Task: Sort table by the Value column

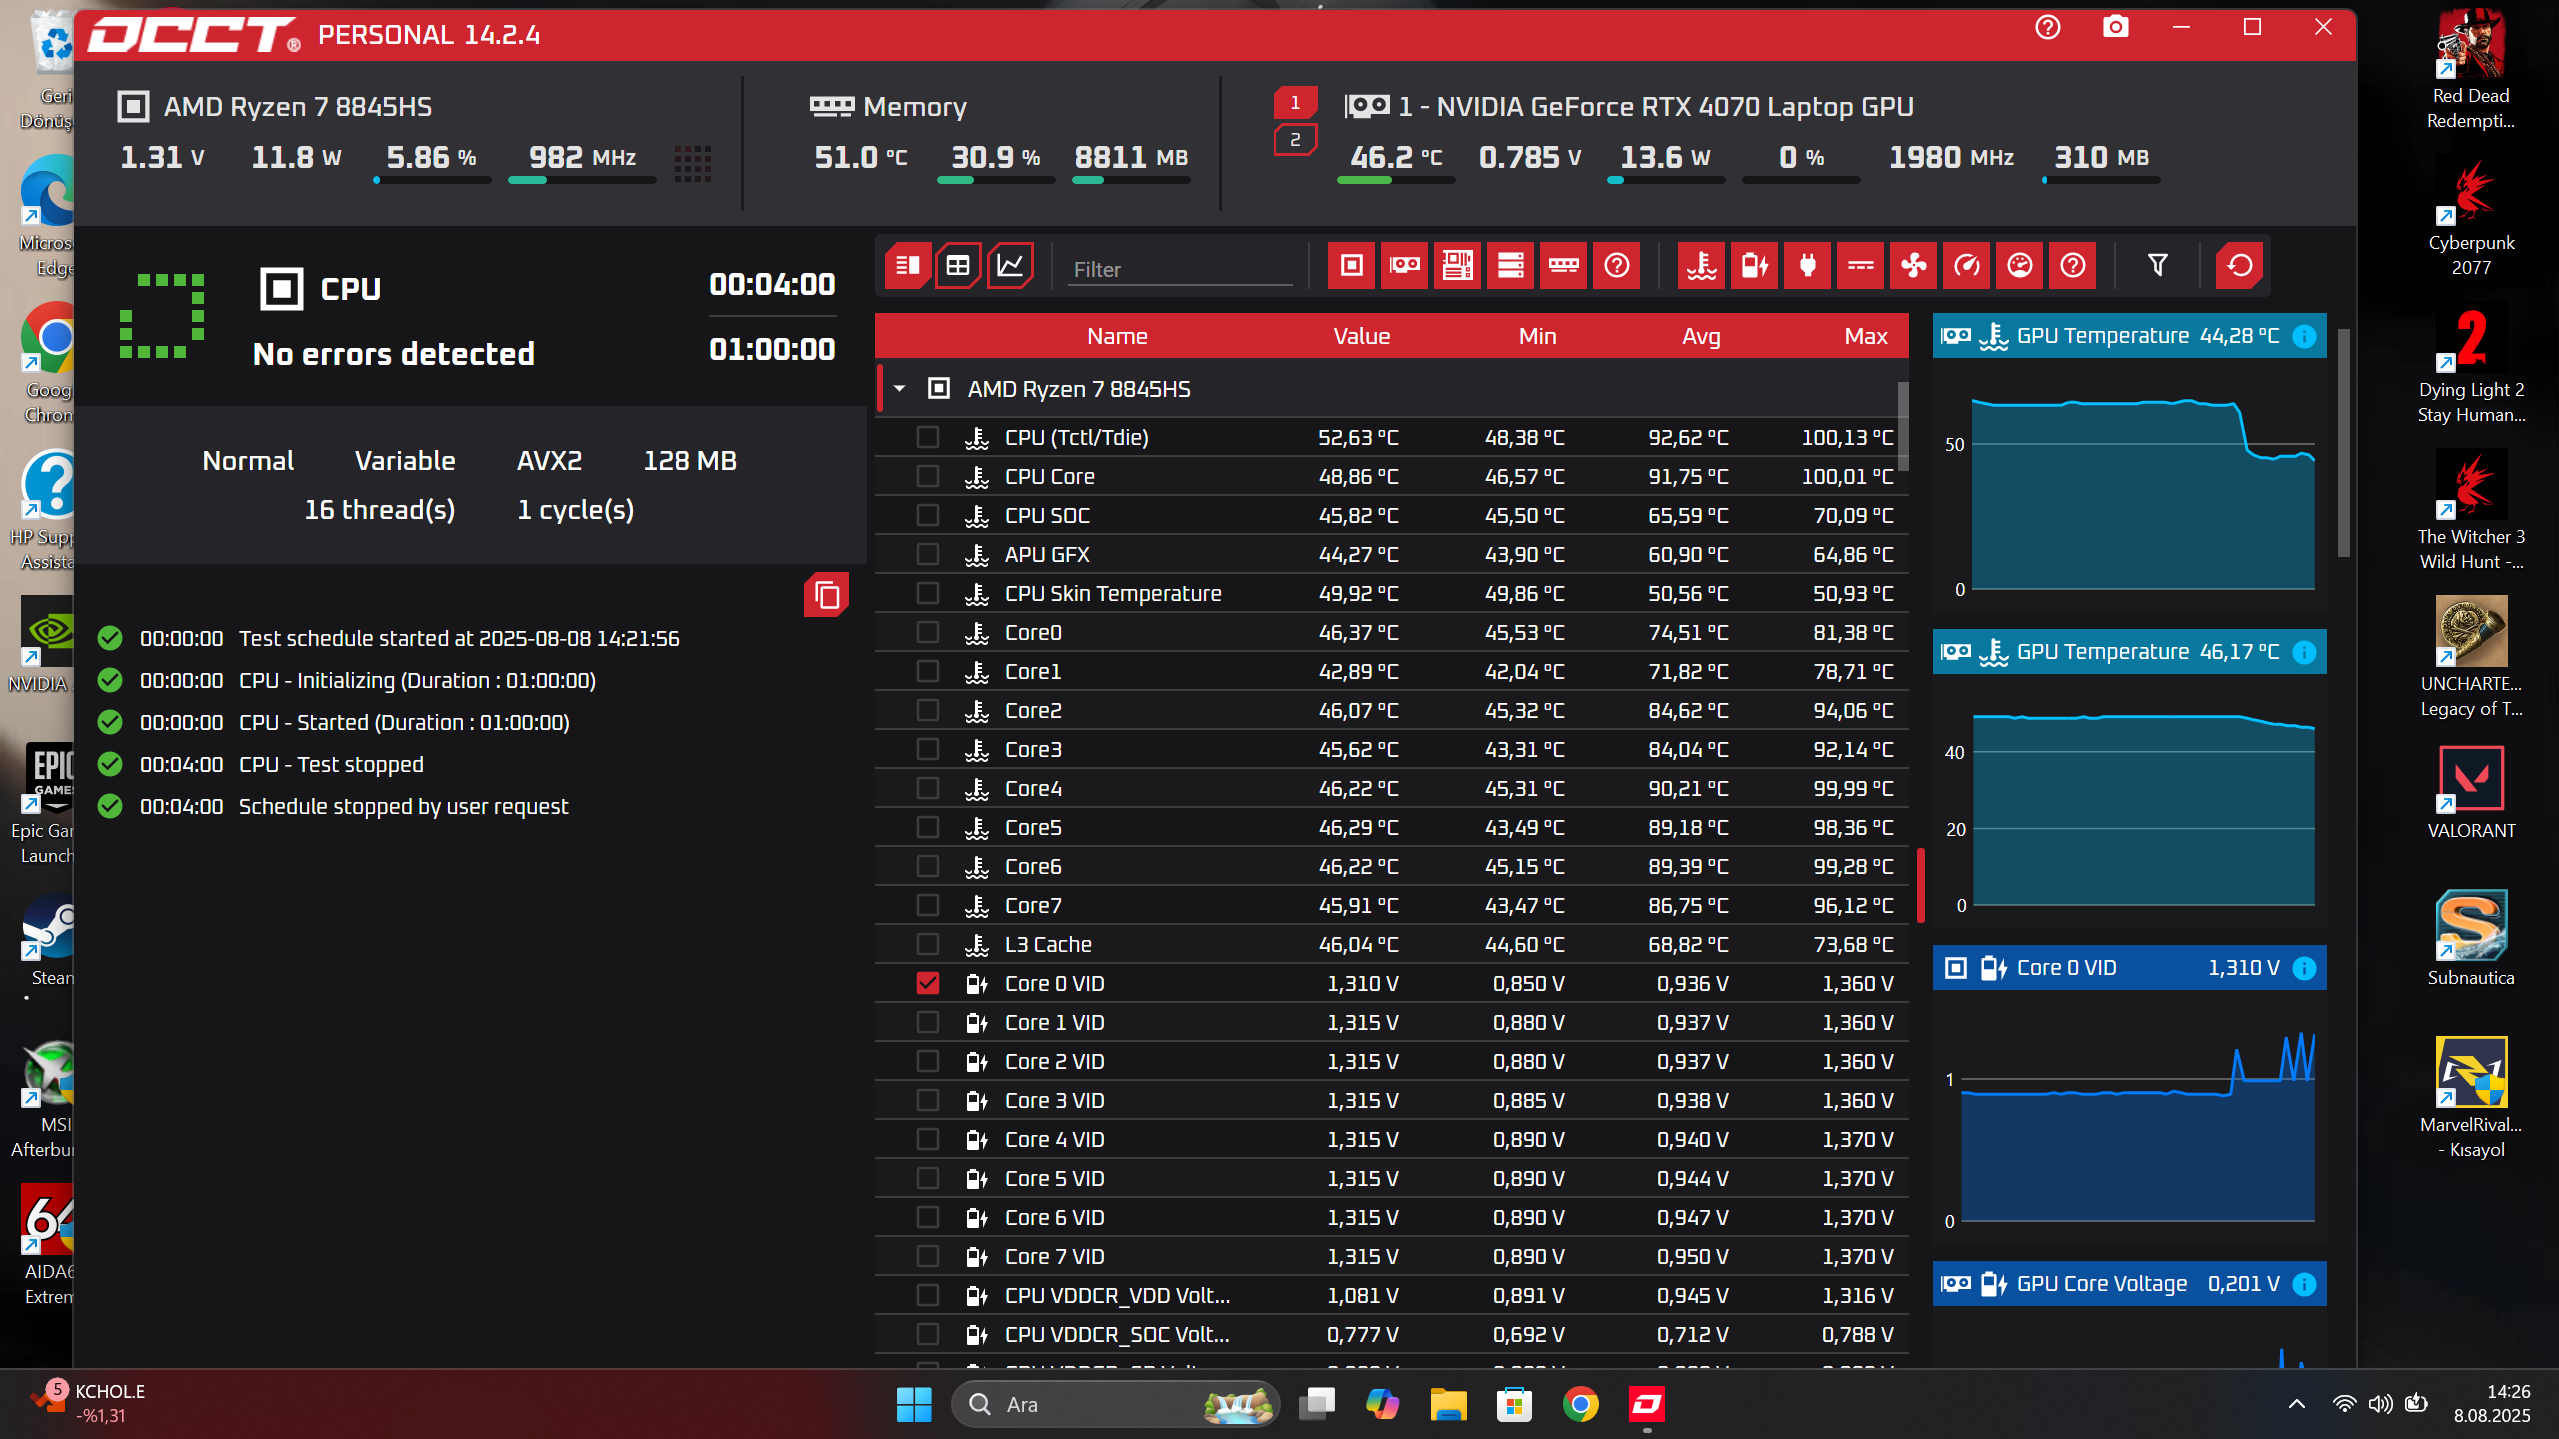Action: [1361, 336]
